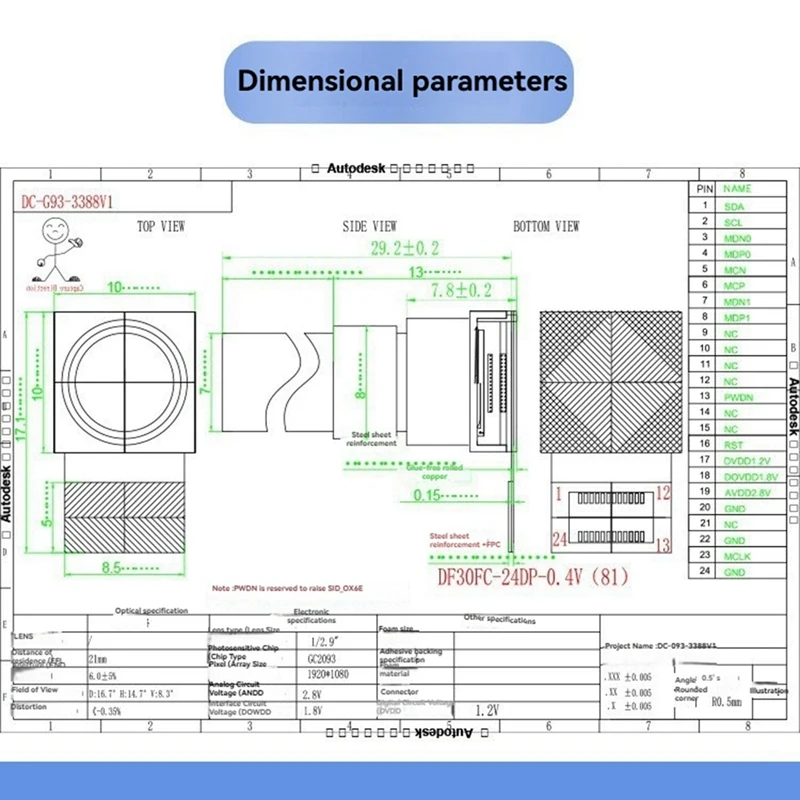Click the "Dimensional parameters" heading

tap(402, 81)
